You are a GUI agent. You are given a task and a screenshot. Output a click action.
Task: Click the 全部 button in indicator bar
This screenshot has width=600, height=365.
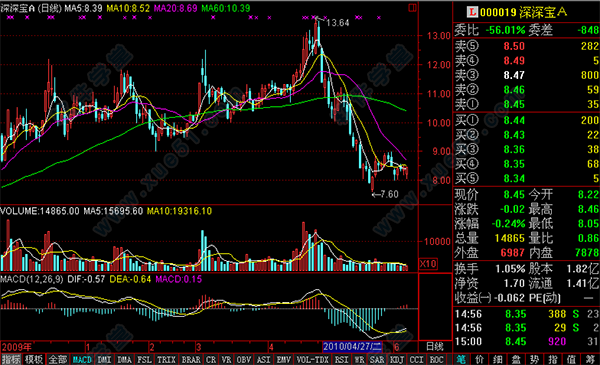tap(58, 360)
